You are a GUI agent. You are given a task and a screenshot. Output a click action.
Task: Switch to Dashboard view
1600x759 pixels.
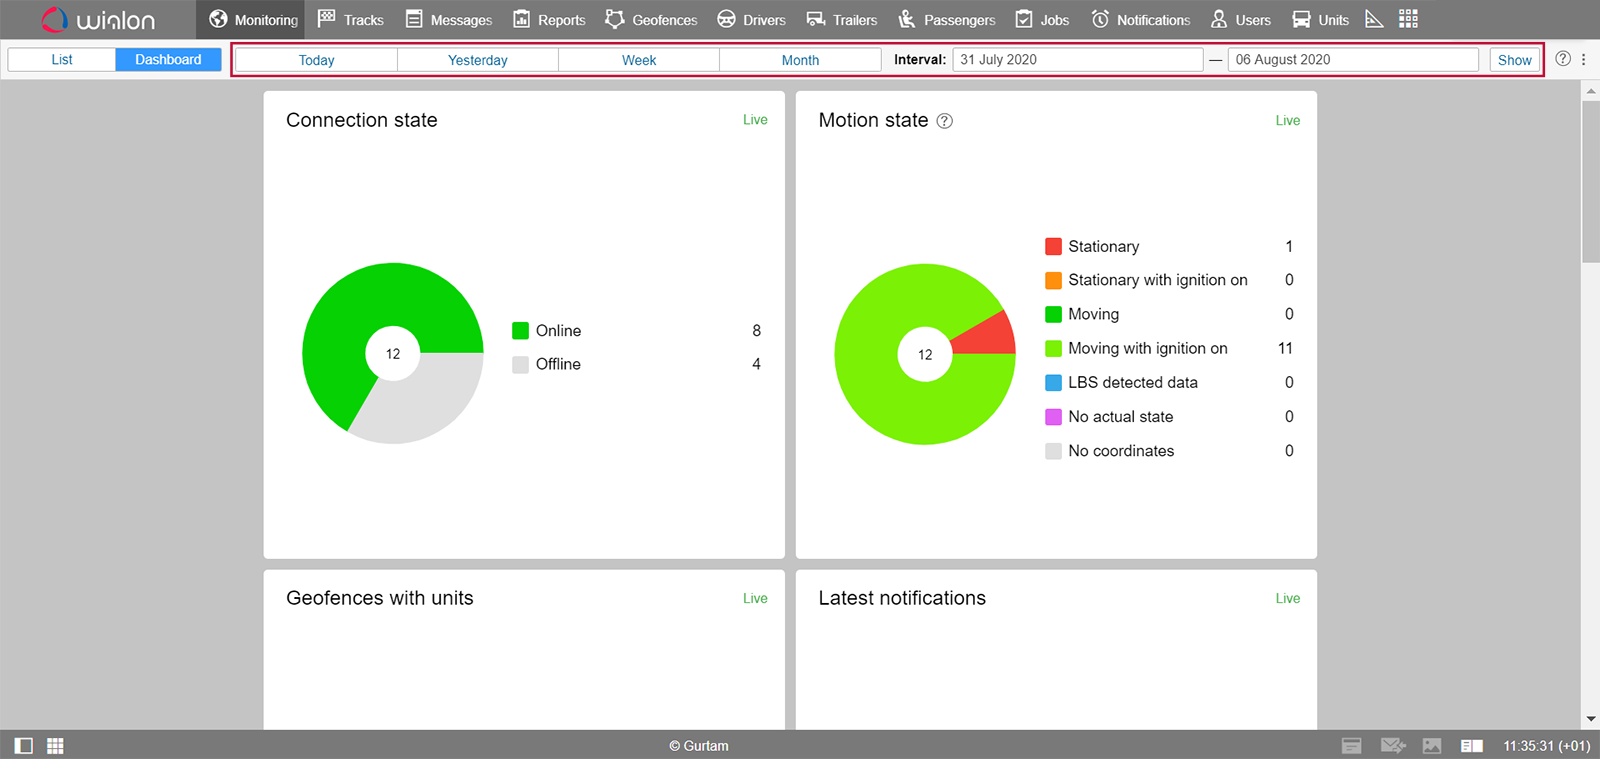click(x=168, y=60)
